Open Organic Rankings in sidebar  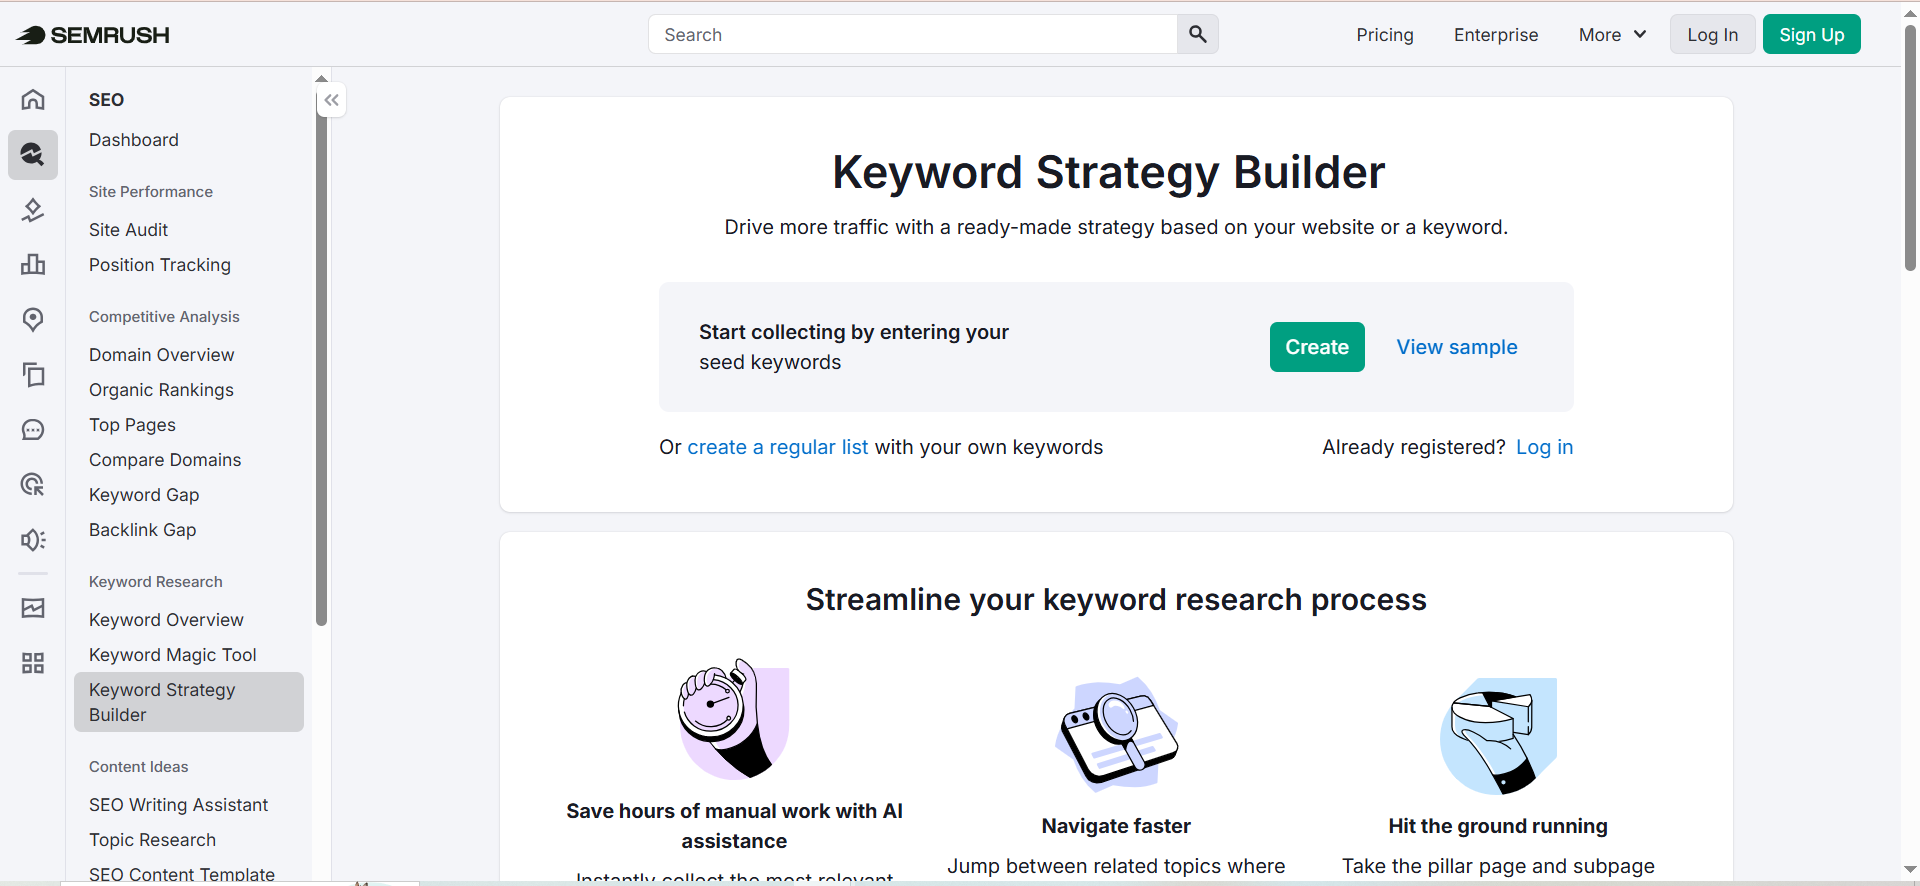coord(161,390)
